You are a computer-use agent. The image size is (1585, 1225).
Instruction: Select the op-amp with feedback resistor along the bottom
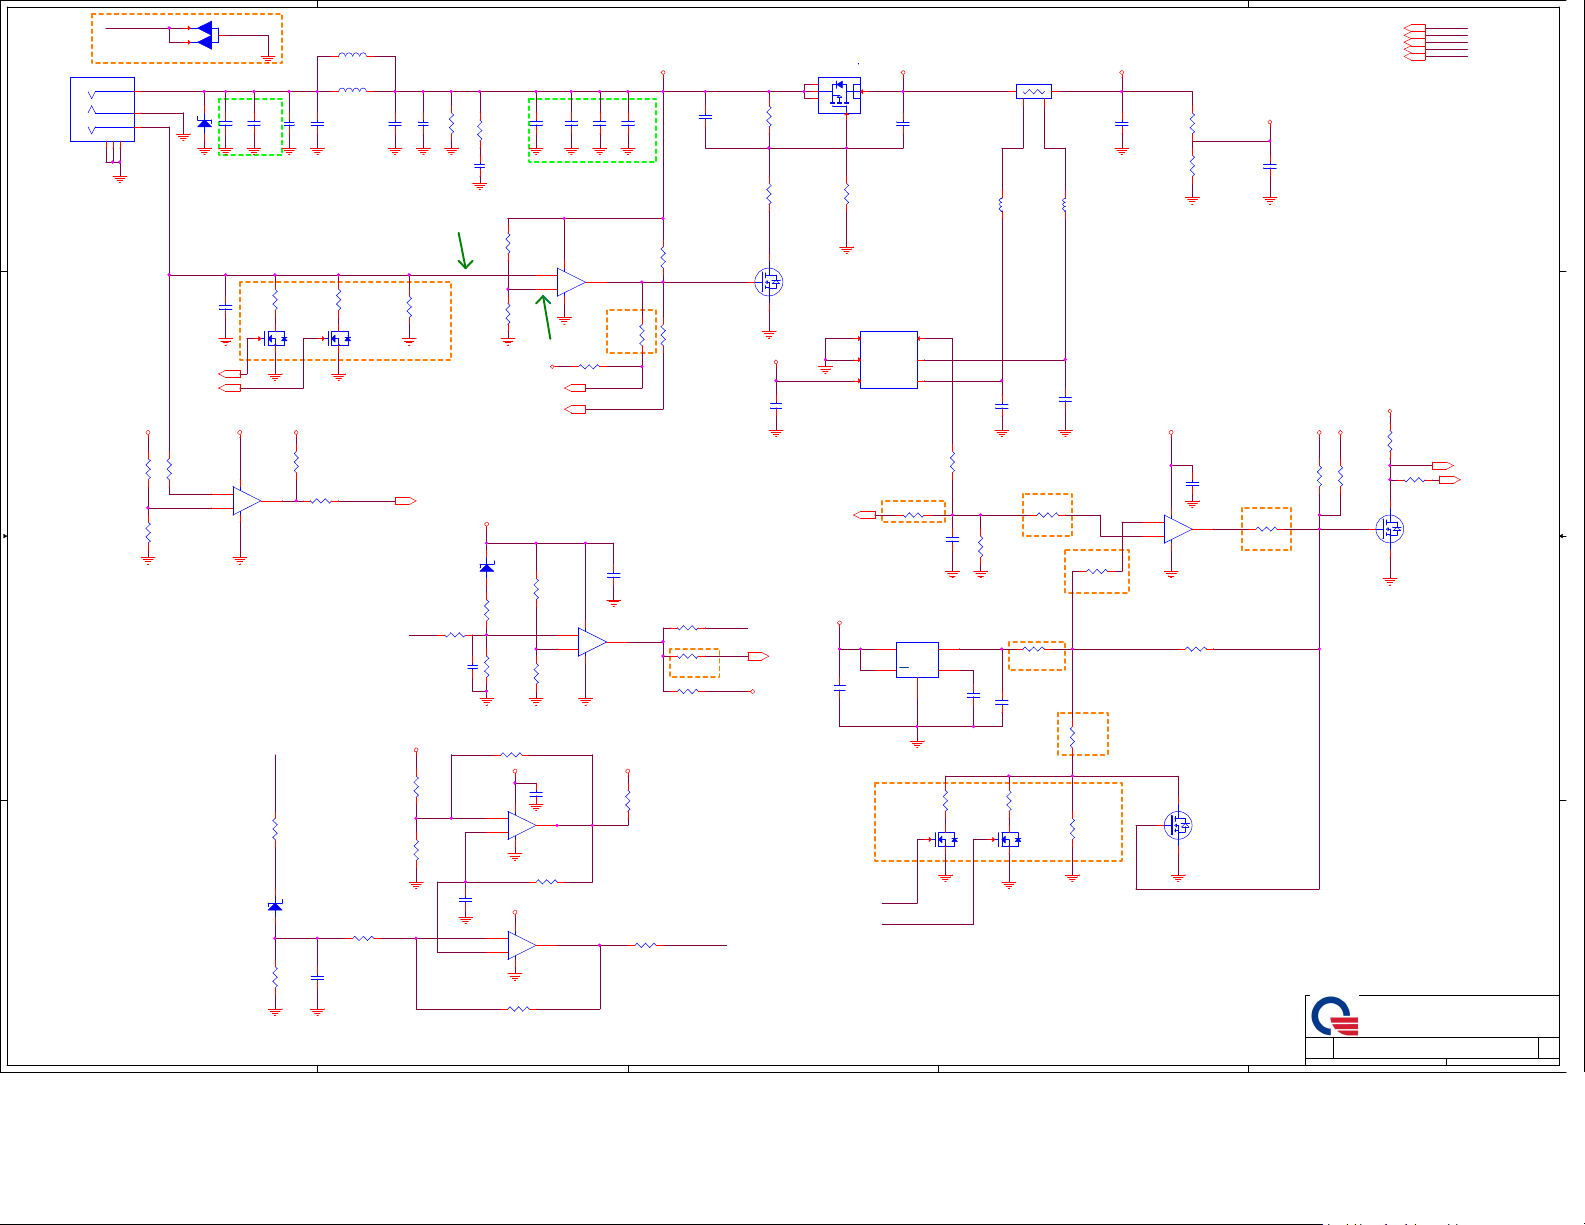tap(522, 946)
